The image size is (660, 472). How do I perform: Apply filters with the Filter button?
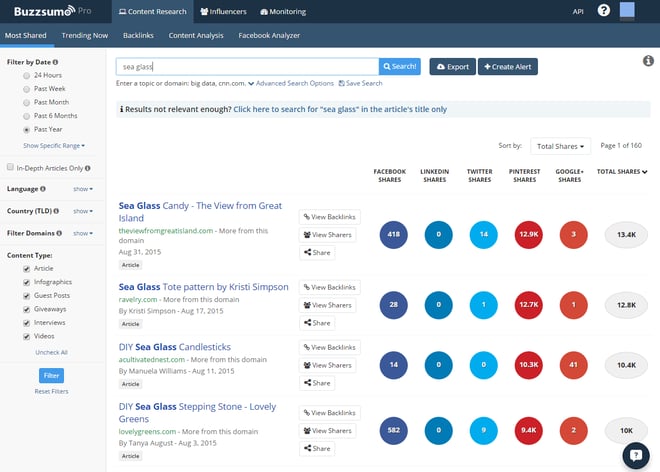[x=51, y=376]
